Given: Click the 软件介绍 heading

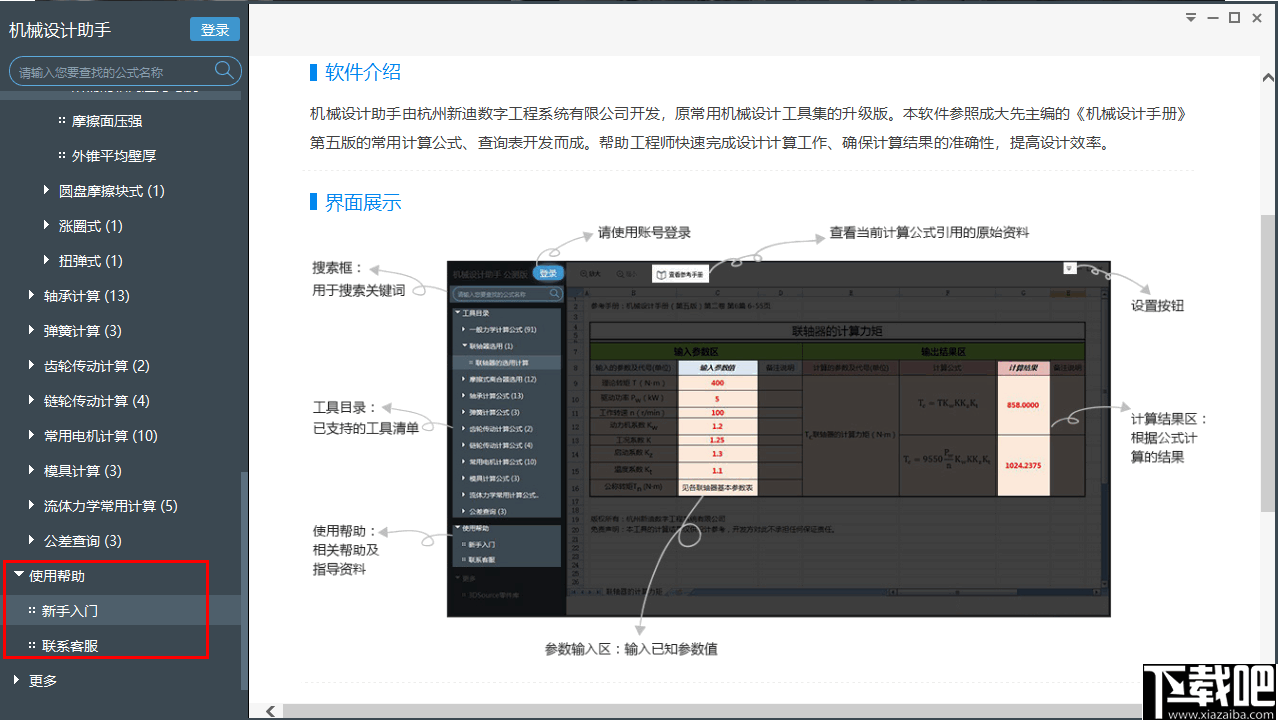Looking at the screenshot, I should pyautogui.click(x=363, y=72).
